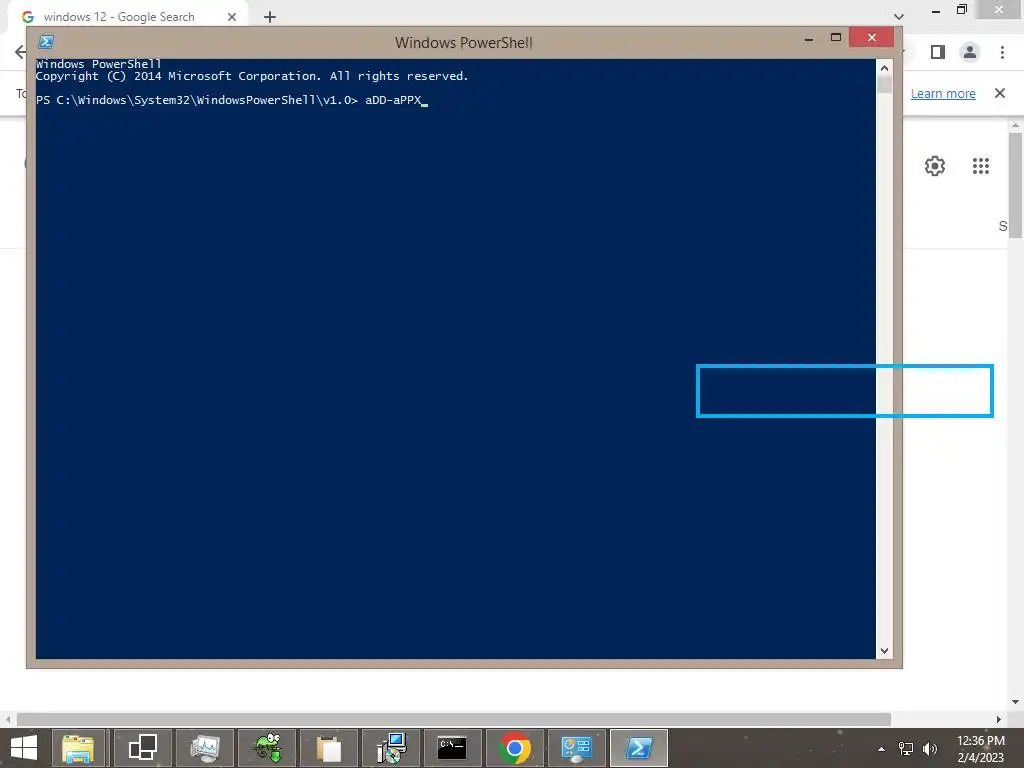Dismiss the Chrome infobar with X

pyautogui.click(x=1000, y=93)
